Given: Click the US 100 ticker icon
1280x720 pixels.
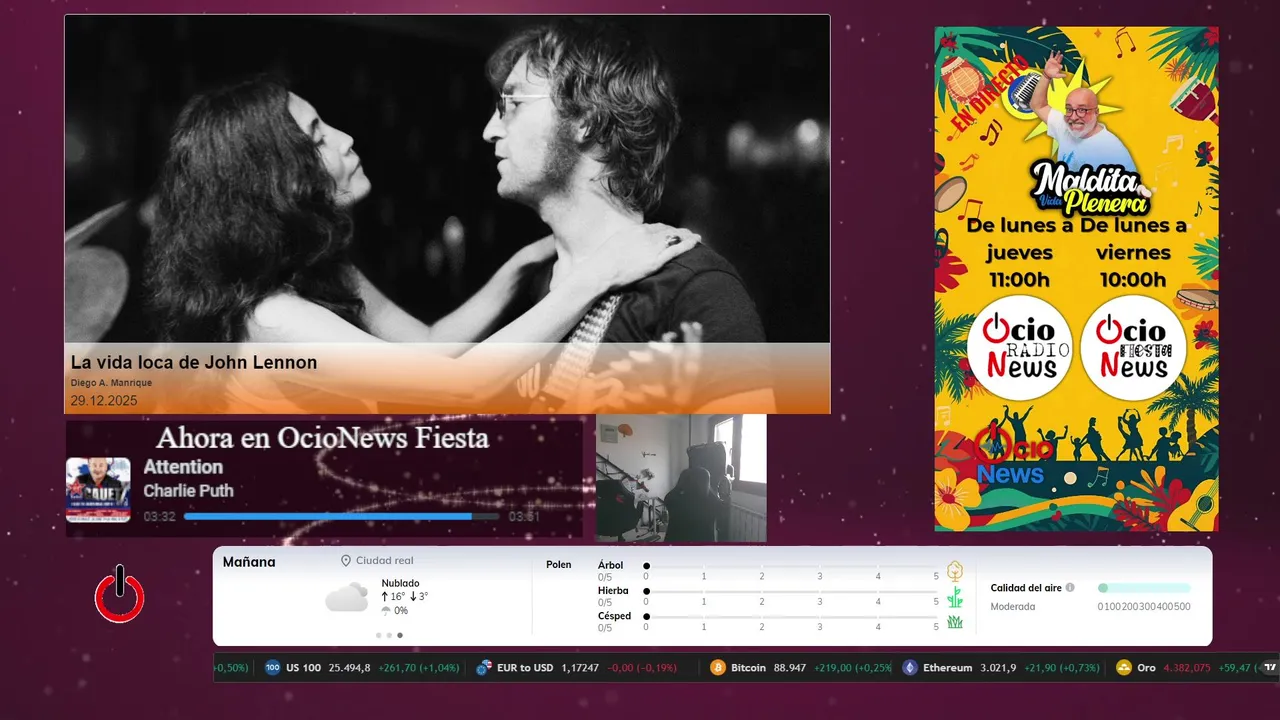Looking at the screenshot, I should (273, 668).
